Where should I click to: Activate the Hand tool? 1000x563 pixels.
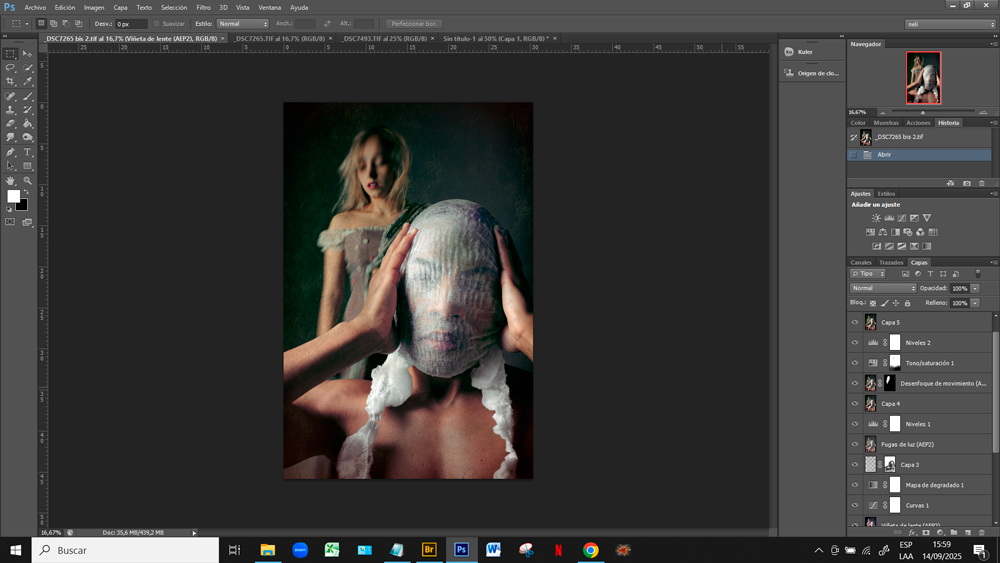pyautogui.click(x=10, y=181)
